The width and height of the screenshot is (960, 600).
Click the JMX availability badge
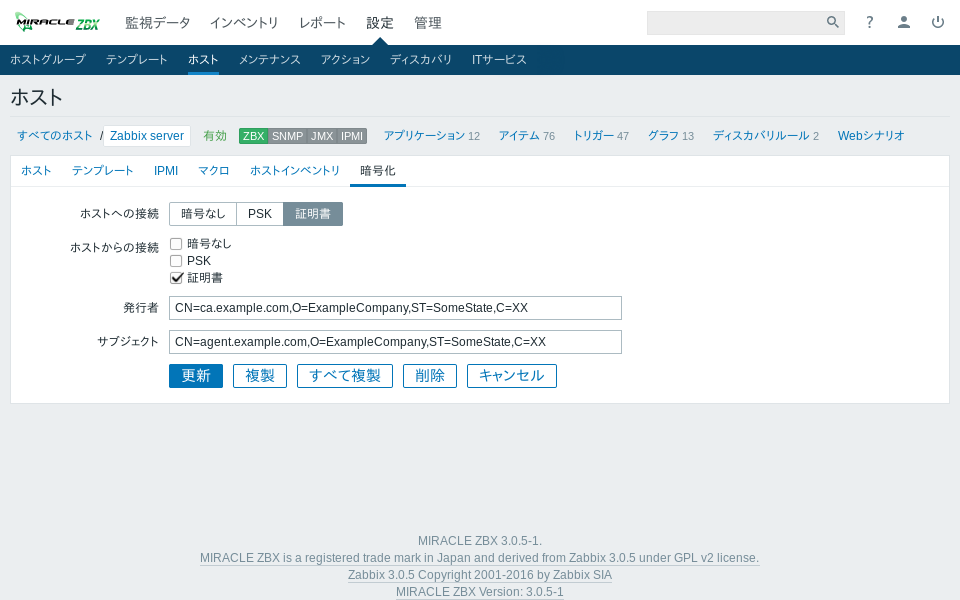click(322, 136)
